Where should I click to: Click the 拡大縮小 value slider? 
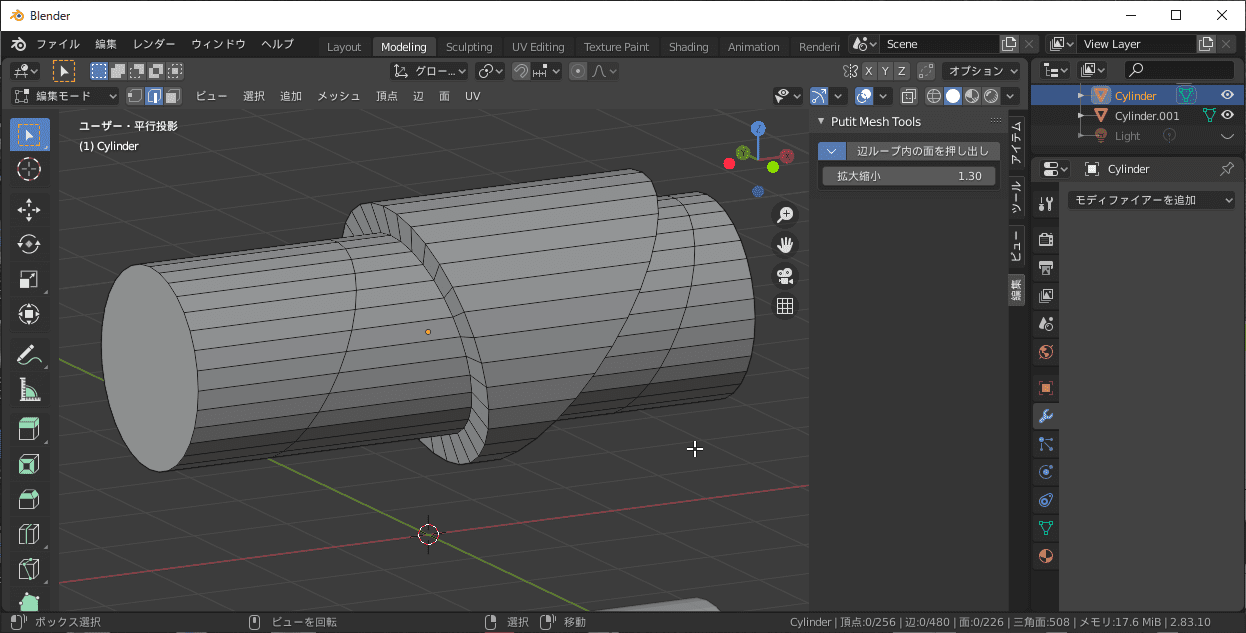coord(908,176)
